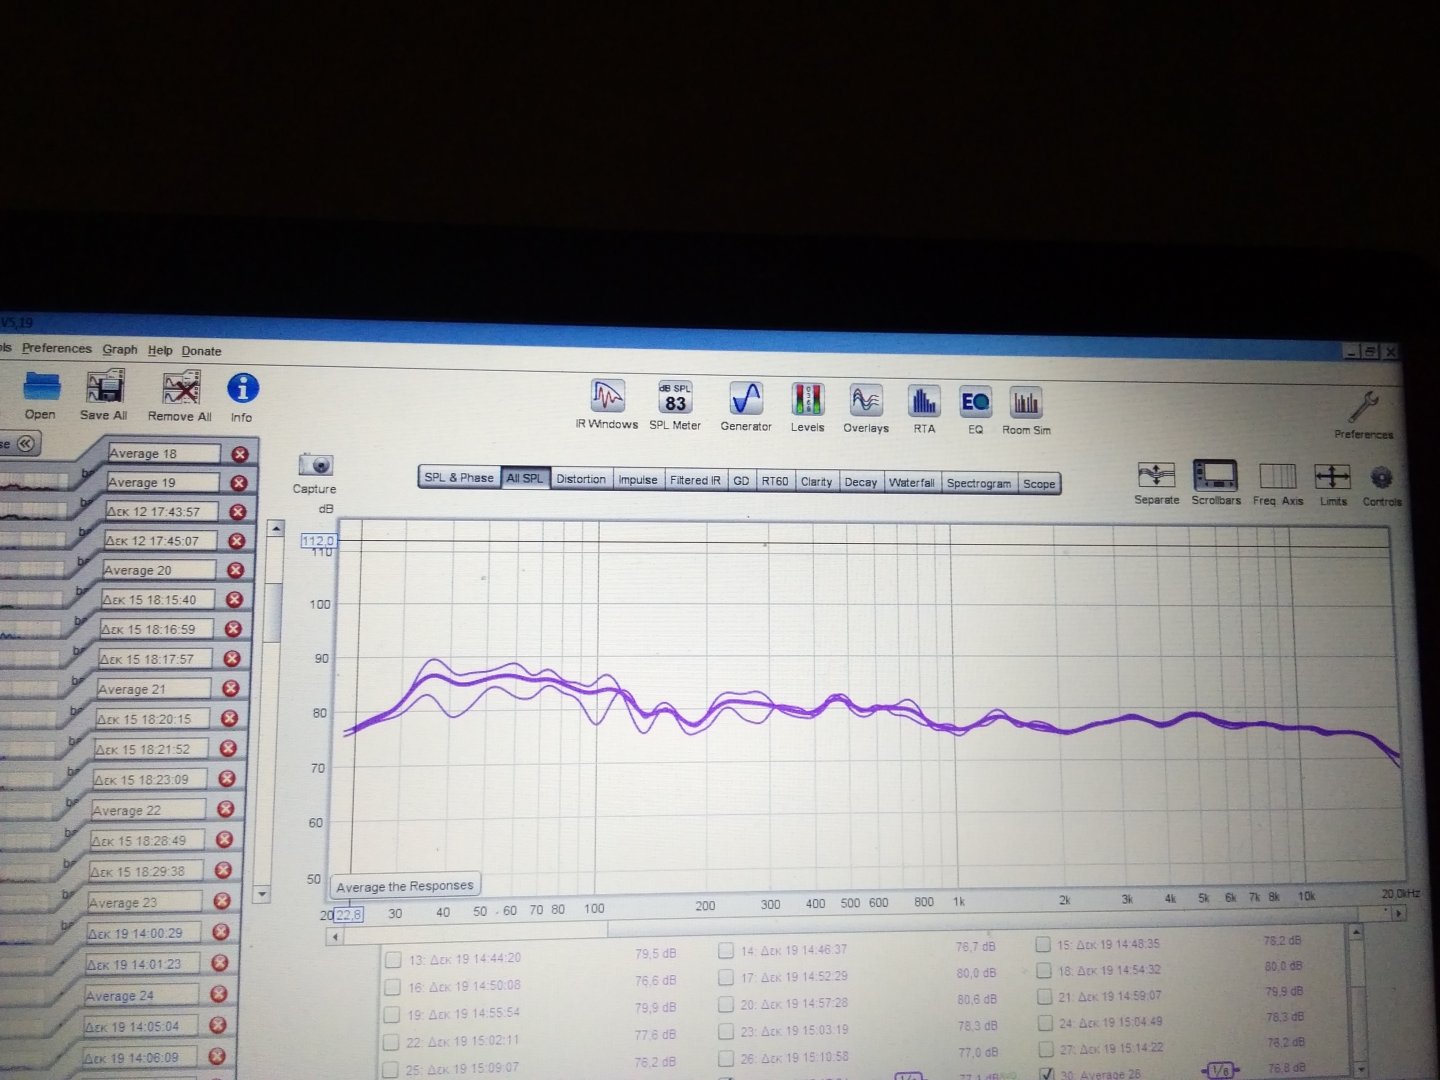This screenshot has height=1080, width=1440.
Task: Click the measurement list scroll down arrow
Action: click(x=262, y=894)
